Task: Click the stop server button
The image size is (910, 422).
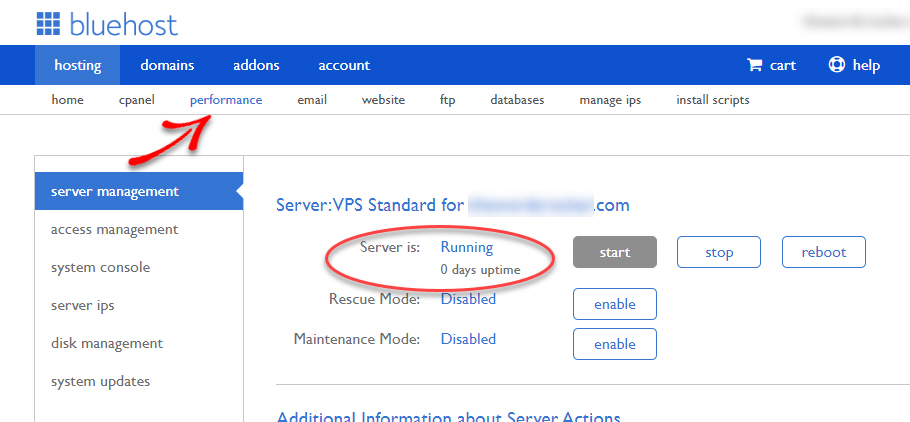Action: click(x=719, y=252)
